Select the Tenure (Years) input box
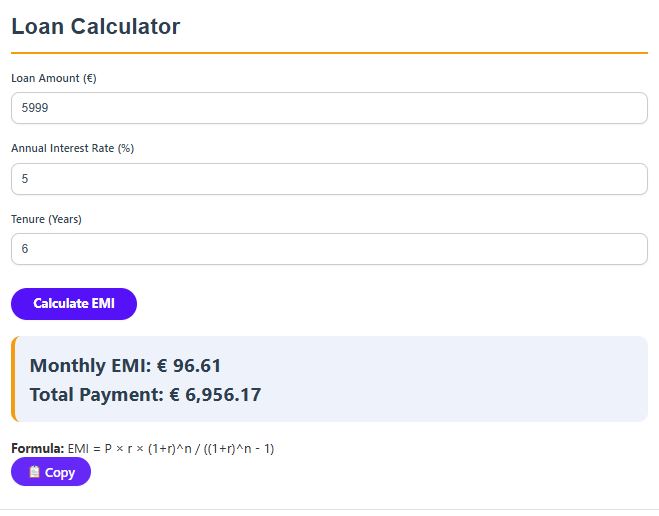The image size is (659, 516). click(329, 249)
